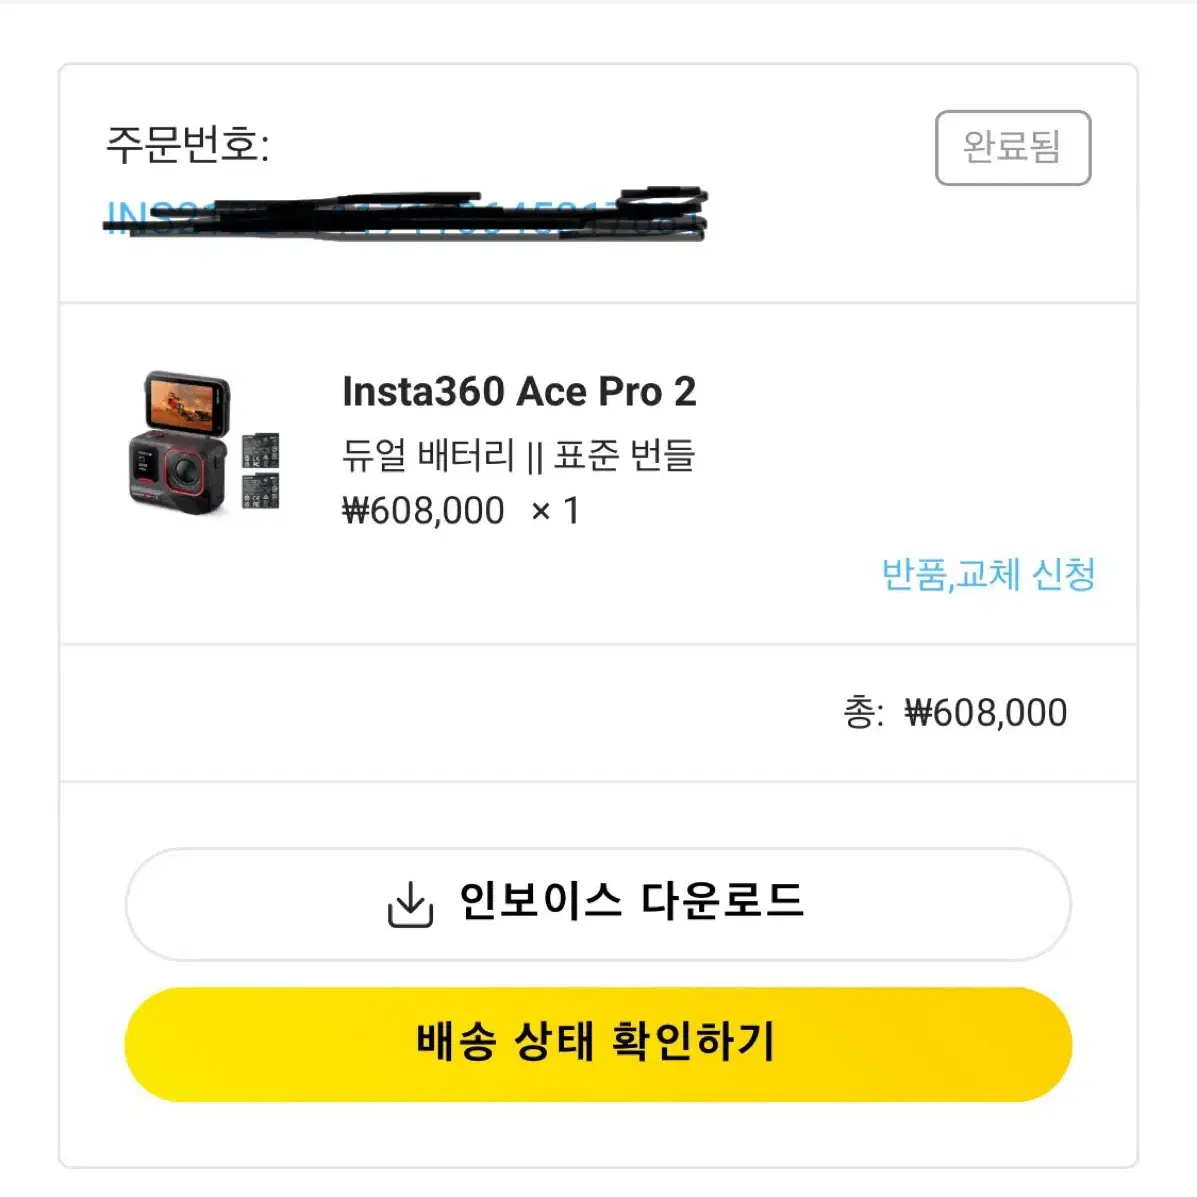Tap the 완료됨 order status badge

[1012, 147]
